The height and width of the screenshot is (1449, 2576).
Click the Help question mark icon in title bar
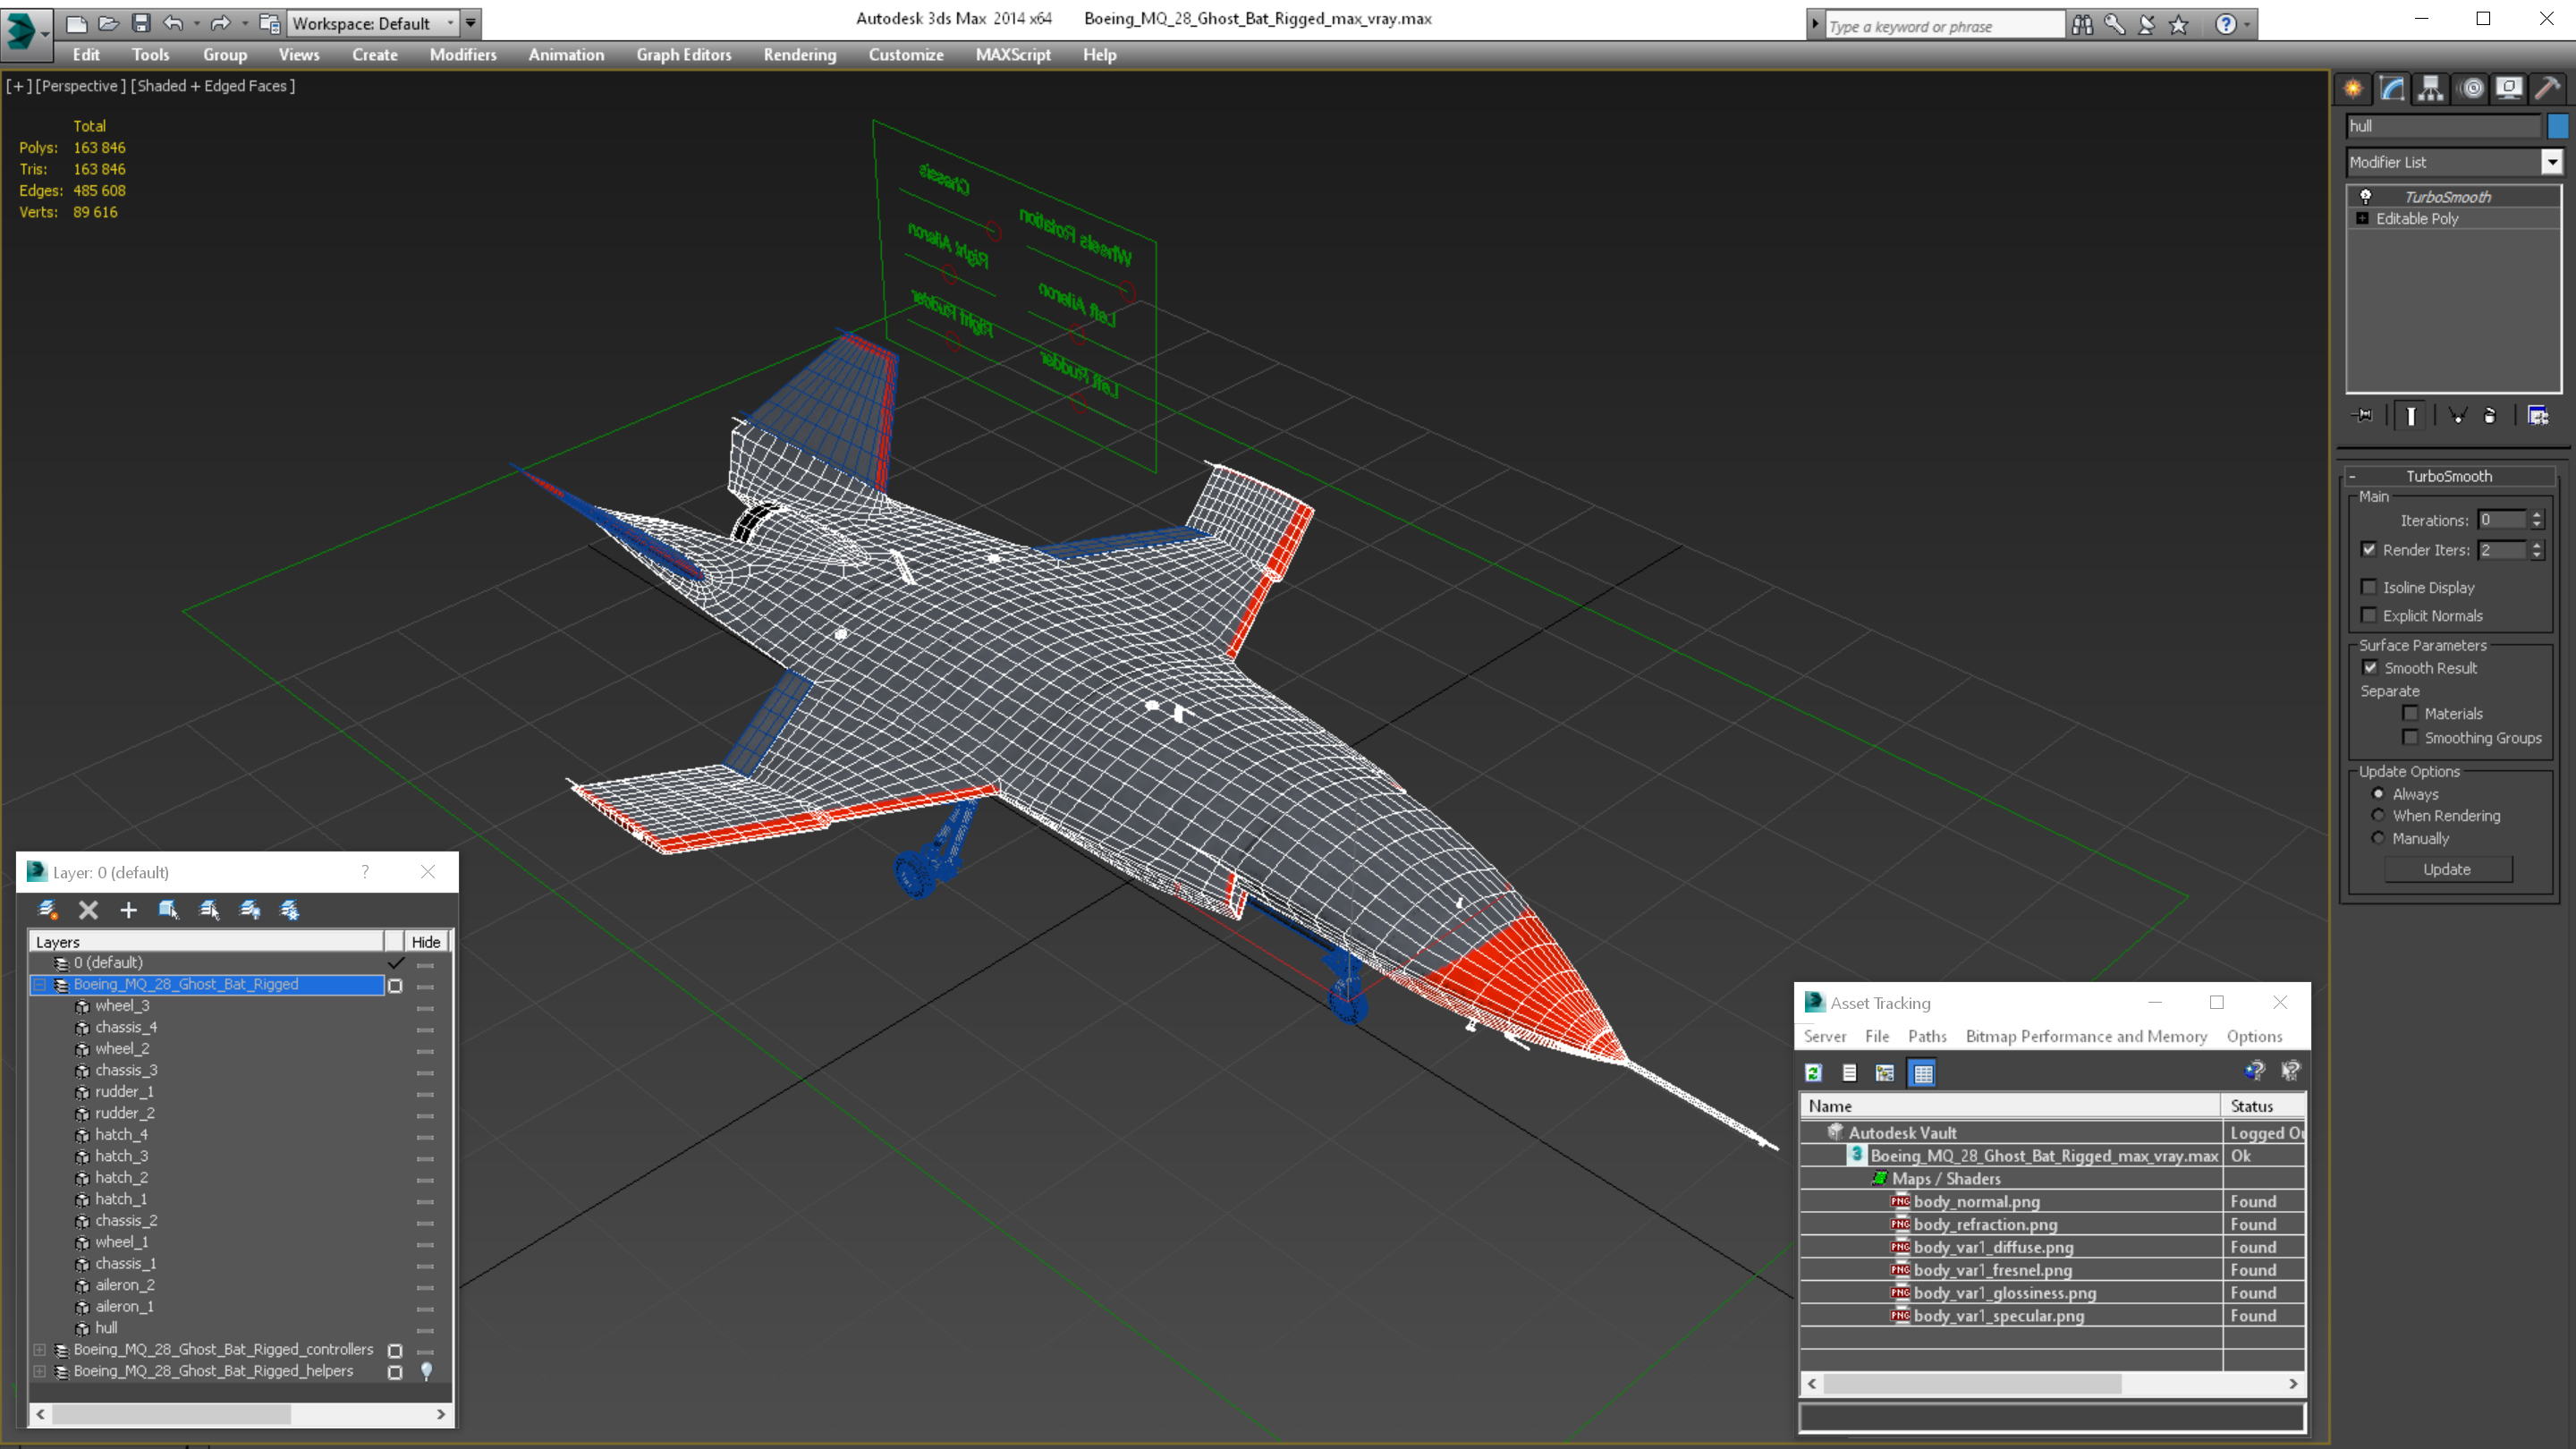pyautogui.click(x=2225, y=25)
